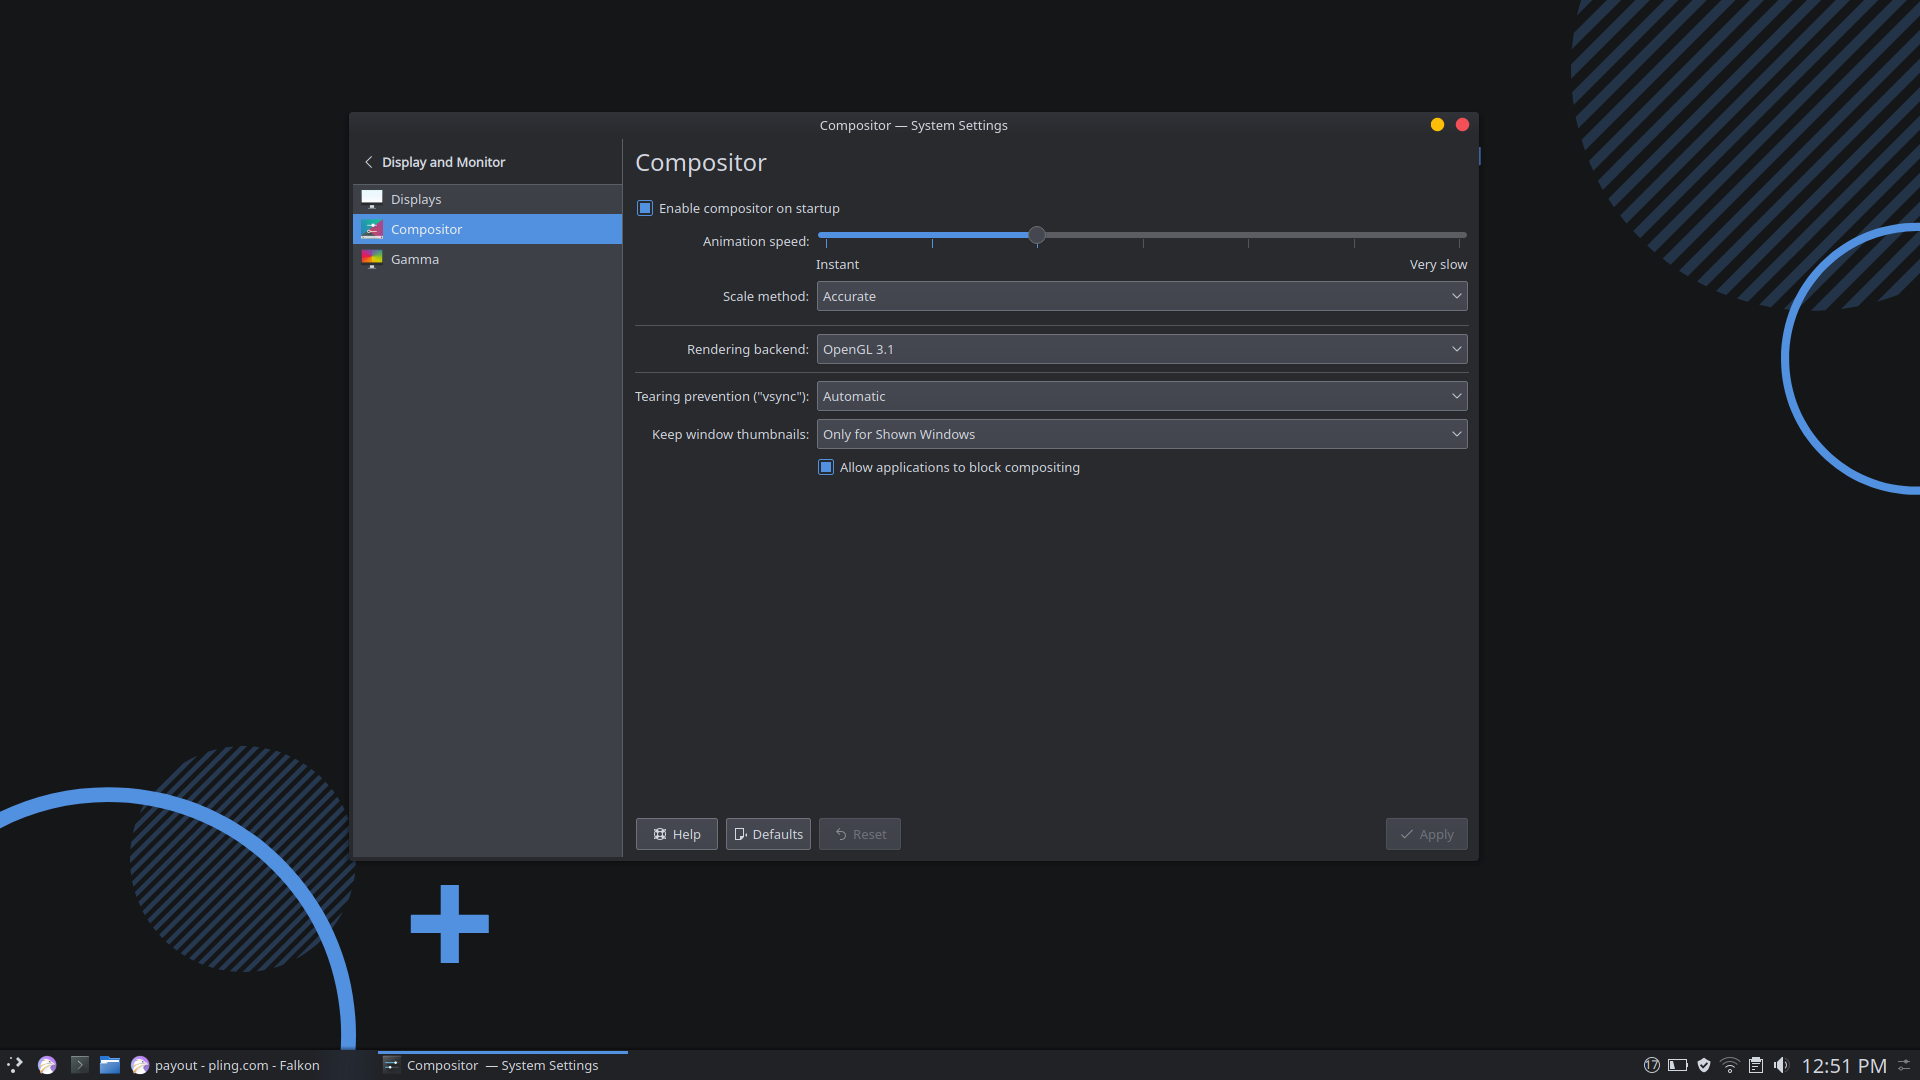1920x1080 pixels.
Task: Click the Defaults button
Action: pos(768,834)
